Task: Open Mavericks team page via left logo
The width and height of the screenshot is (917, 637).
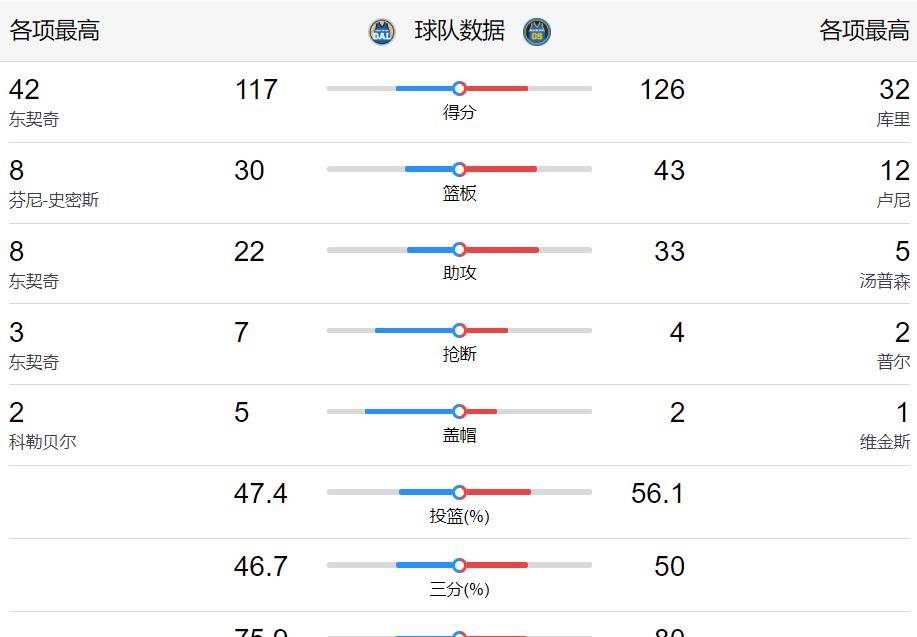Action: click(x=380, y=31)
